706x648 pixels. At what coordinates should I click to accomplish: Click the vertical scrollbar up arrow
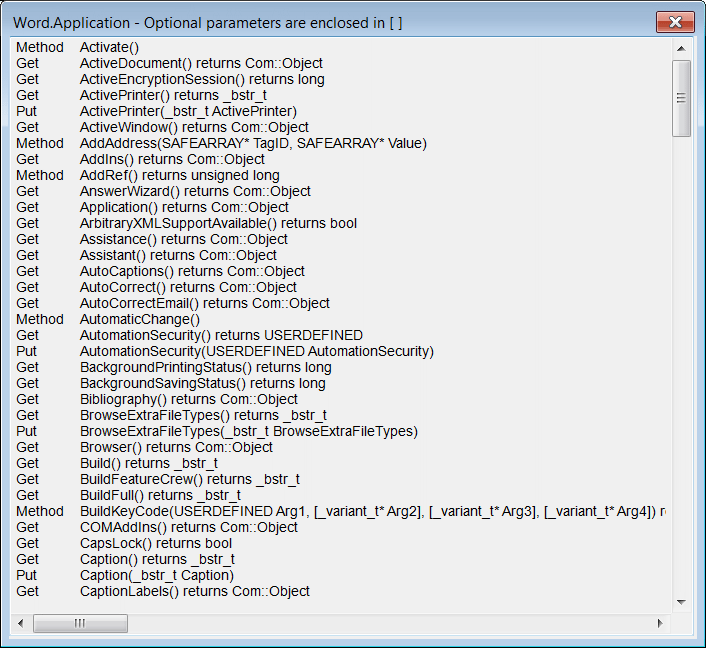(x=681, y=48)
